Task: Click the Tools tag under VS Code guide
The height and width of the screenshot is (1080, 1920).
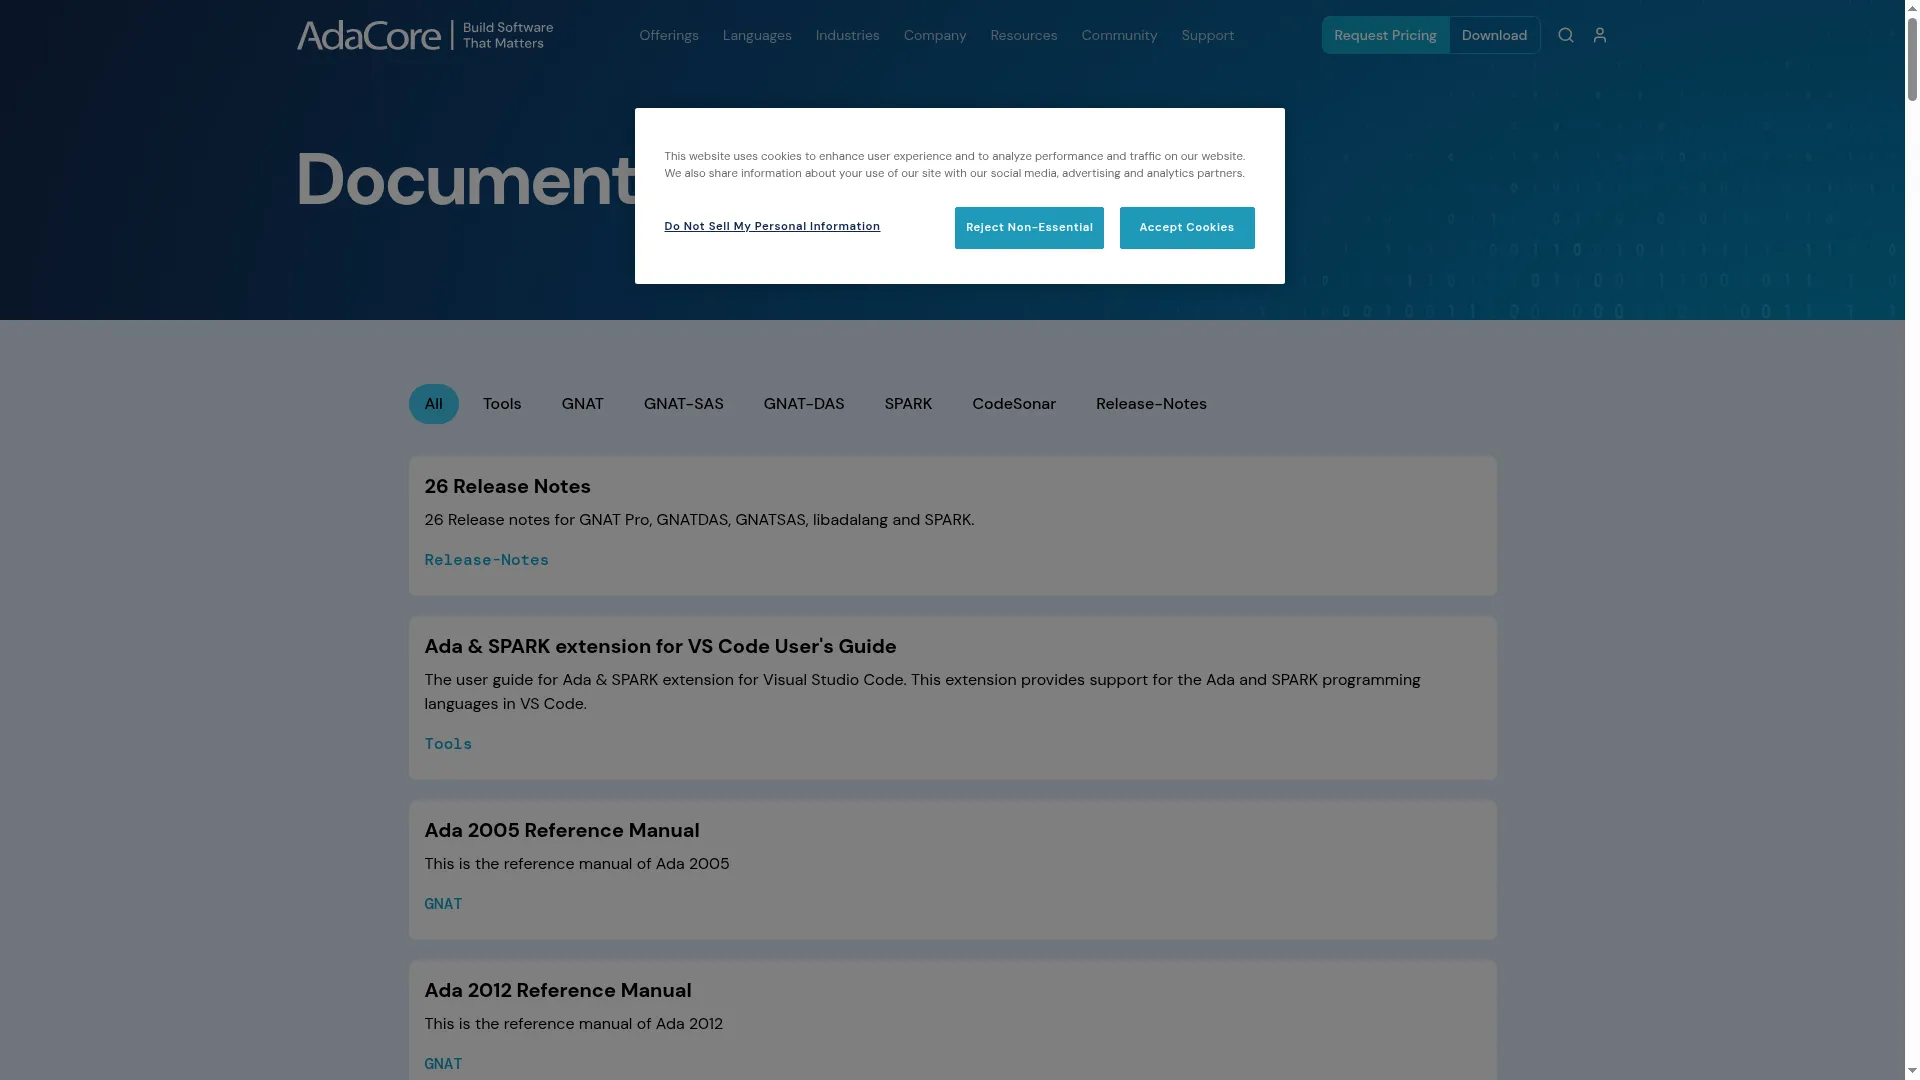Action: tap(448, 744)
